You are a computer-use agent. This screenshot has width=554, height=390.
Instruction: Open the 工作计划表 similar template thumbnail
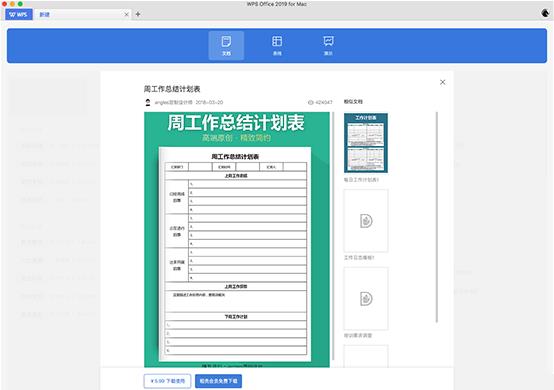[366, 143]
